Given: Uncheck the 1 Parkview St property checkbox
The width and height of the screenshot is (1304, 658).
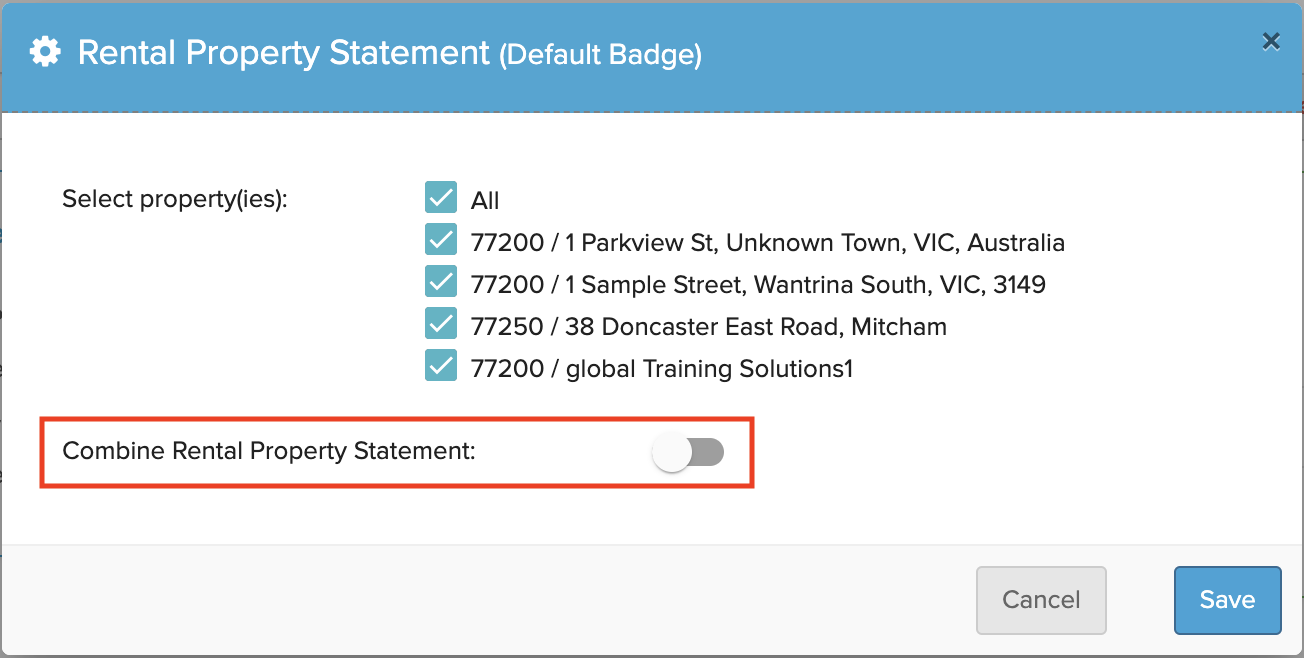Looking at the screenshot, I should click(x=441, y=241).
